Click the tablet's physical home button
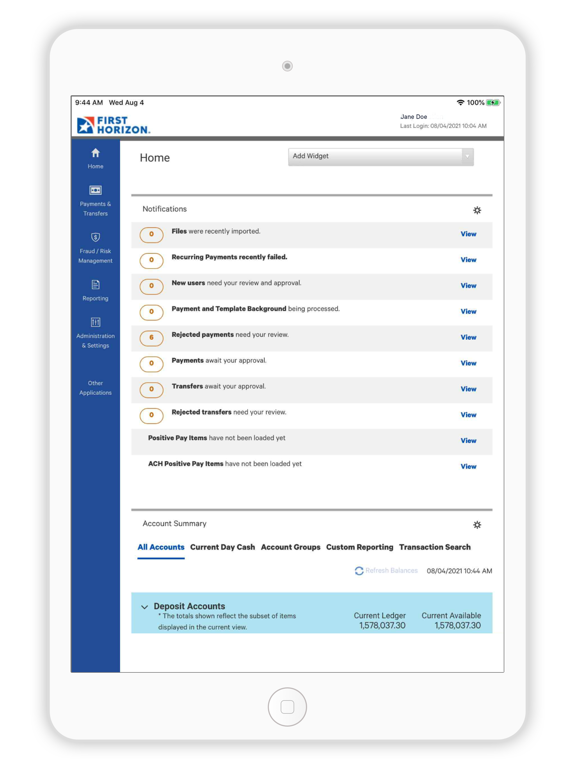This screenshot has width=576, height=768. (288, 707)
